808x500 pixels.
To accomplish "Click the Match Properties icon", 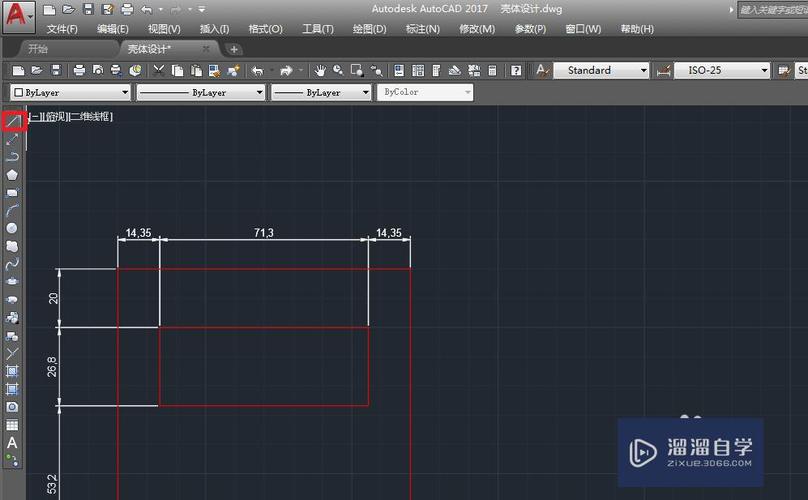I will 214,70.
